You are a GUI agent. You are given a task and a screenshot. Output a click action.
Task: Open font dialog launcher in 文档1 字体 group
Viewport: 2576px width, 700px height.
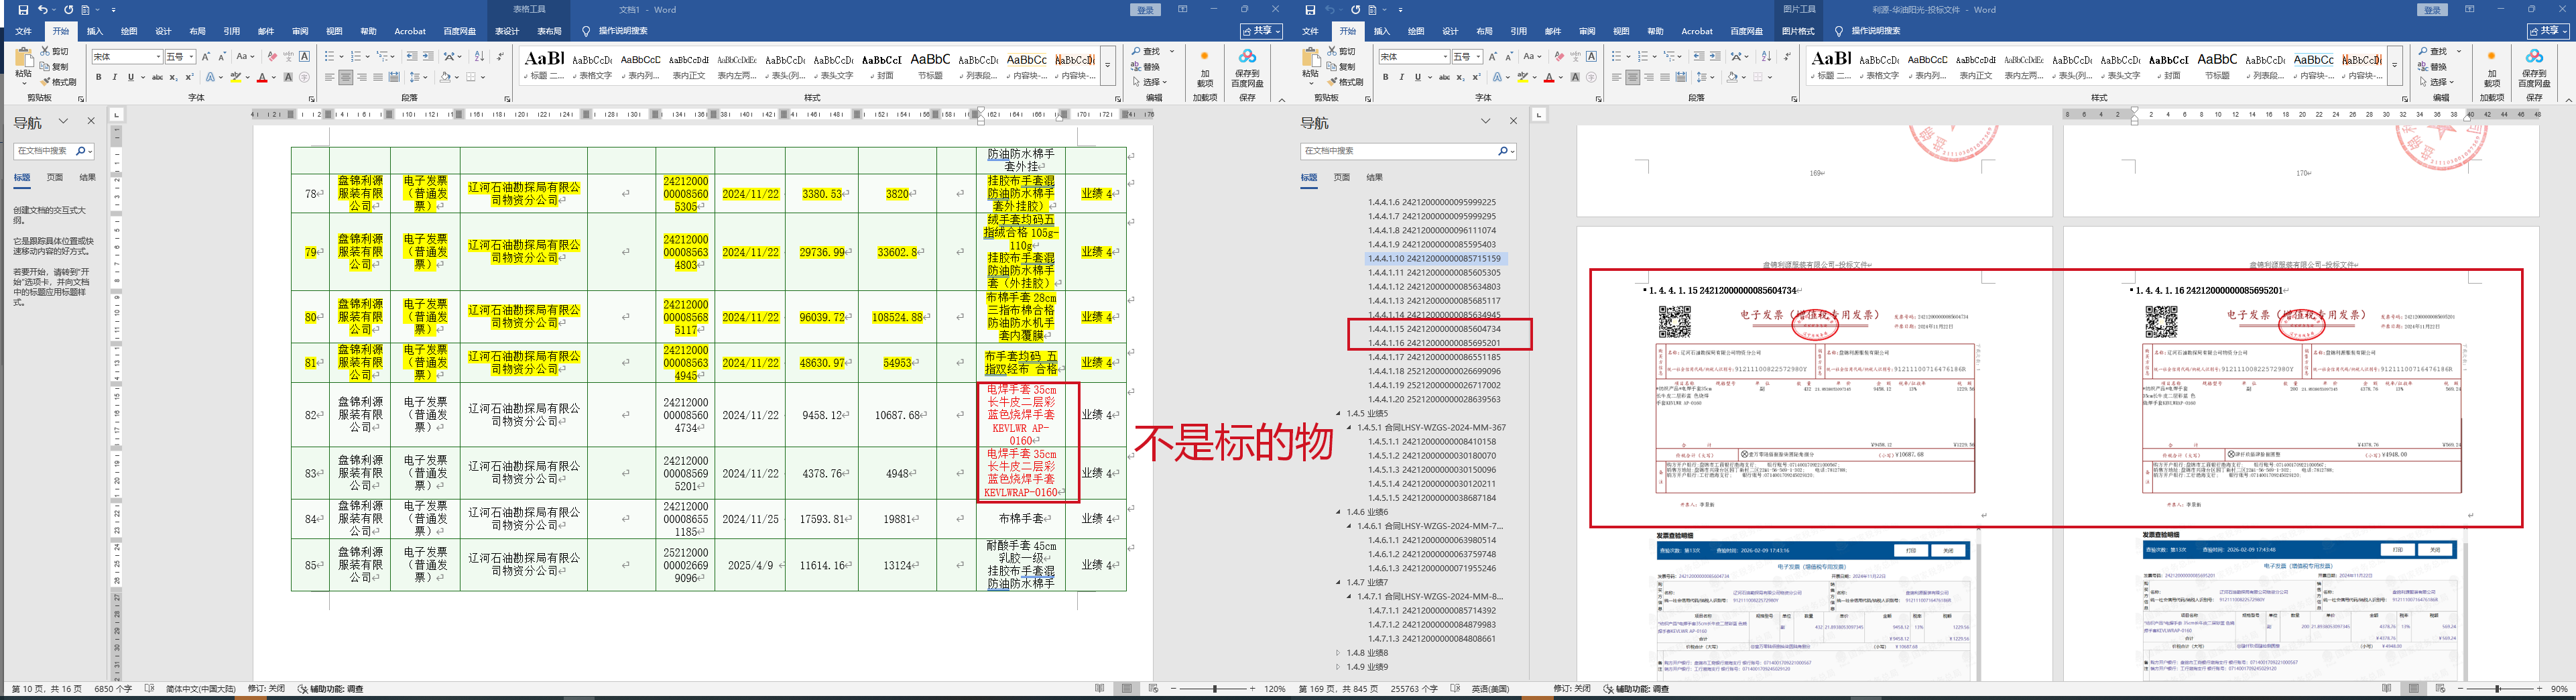pyautogui.click(x=312, y=99)
